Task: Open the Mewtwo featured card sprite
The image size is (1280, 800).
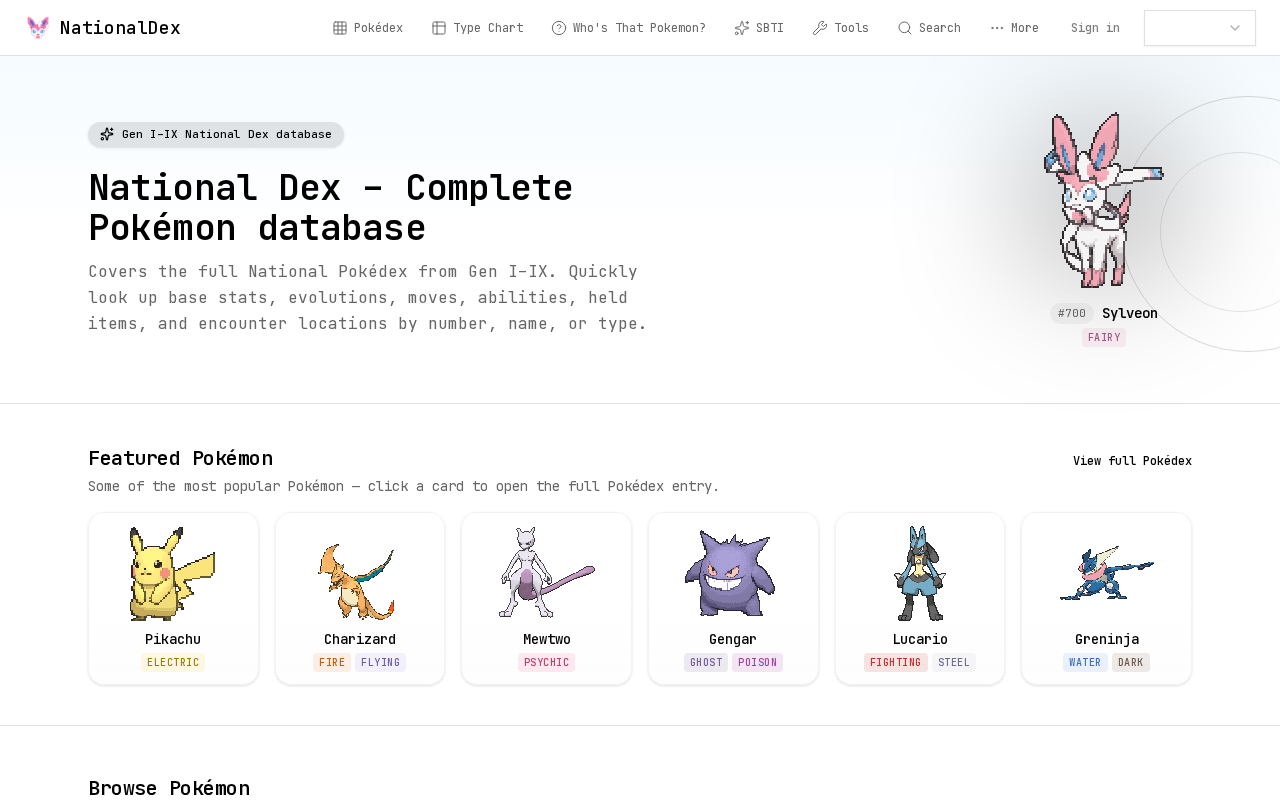Action: coord(546,573)
